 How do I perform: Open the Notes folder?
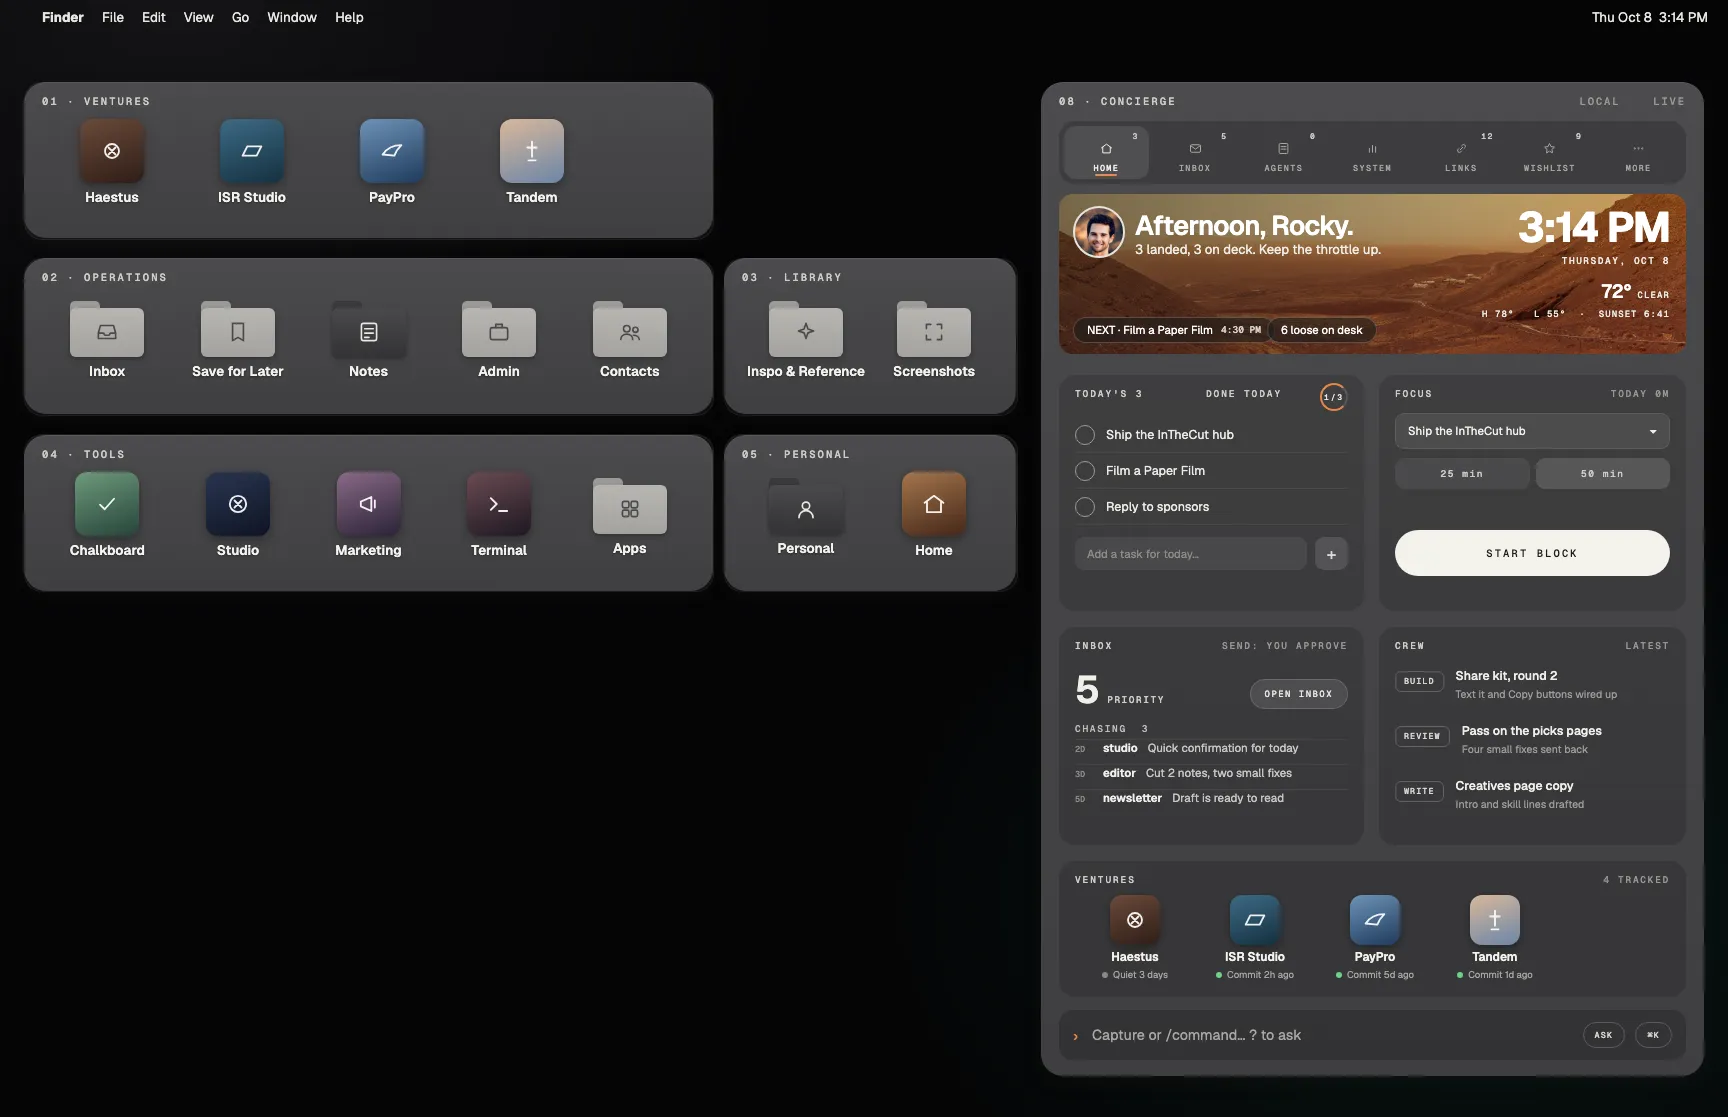point(369,330)
